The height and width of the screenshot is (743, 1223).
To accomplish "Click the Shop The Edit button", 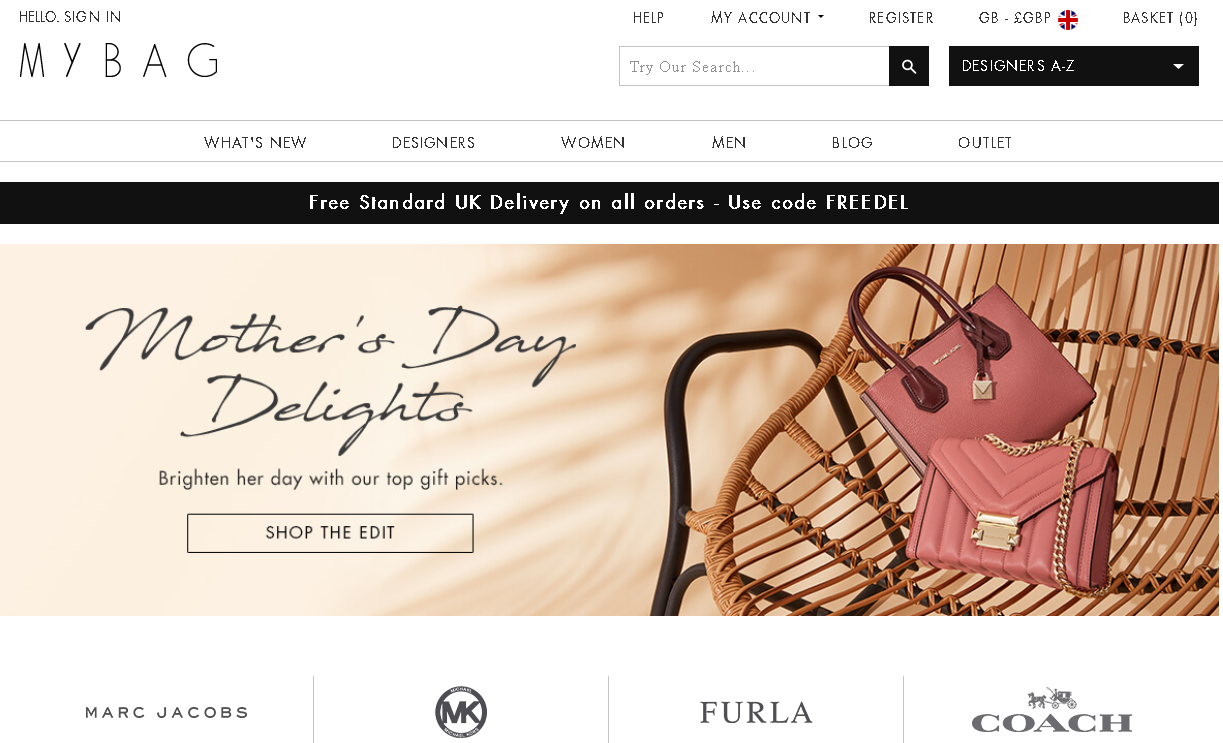I will 330,533.
